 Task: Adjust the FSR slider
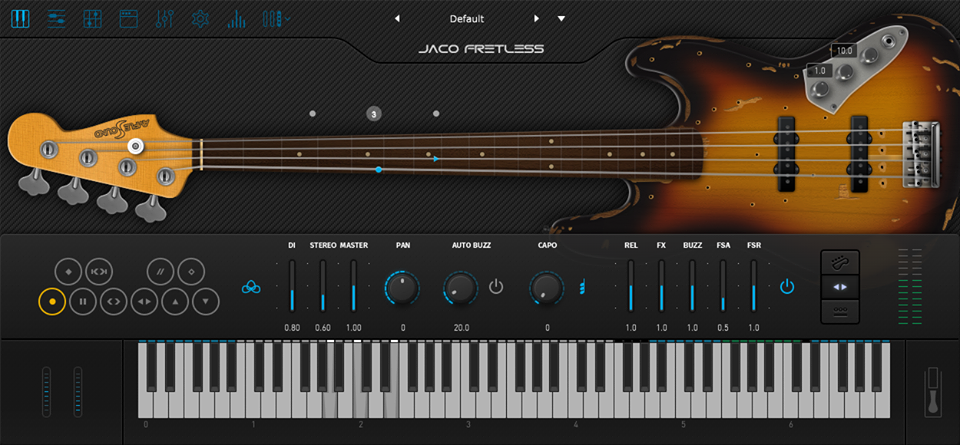click(754, 286)
